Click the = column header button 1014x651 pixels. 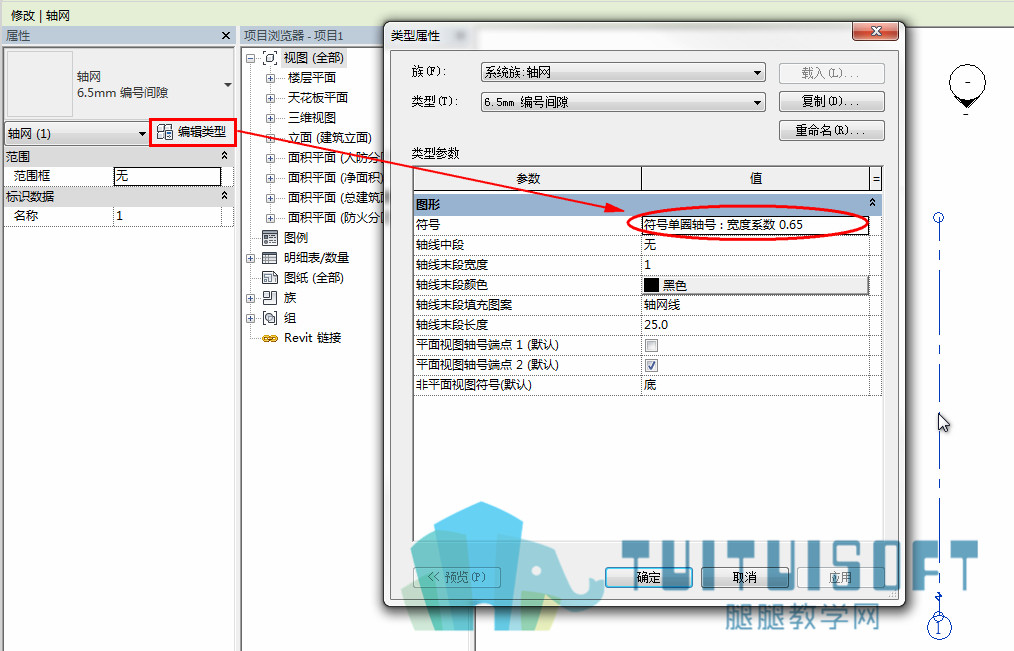pos(876,179)
